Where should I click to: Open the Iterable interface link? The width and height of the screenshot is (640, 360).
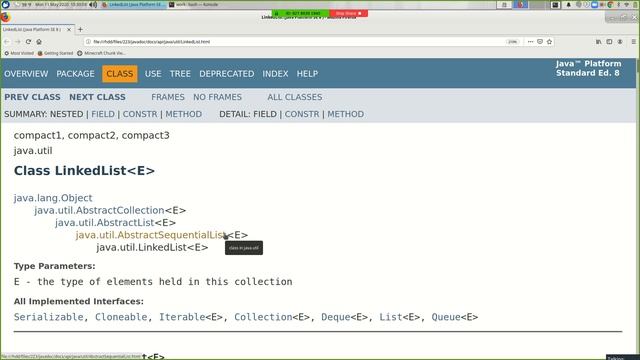182,317
